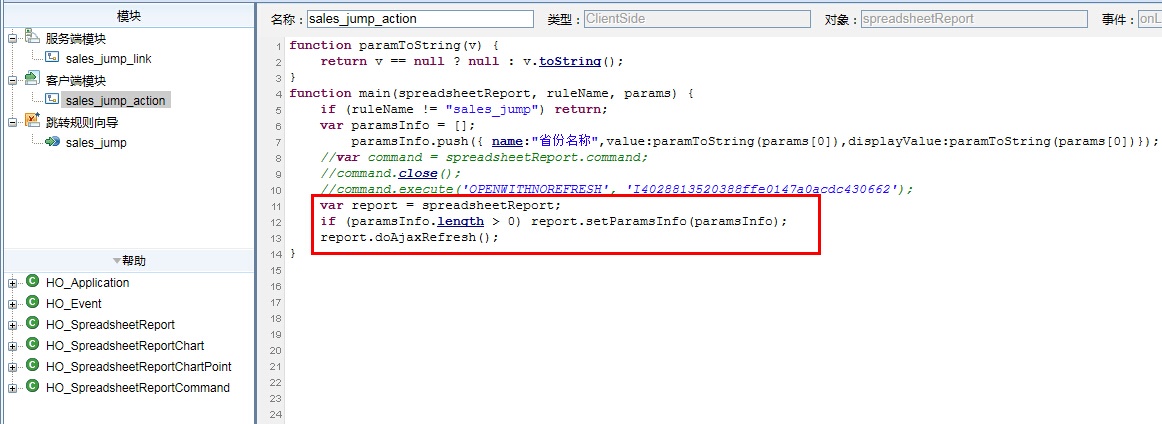Select sales_jump_link in module tree
This screenshot has height=424, width=1162.
(x=109, y=59)
